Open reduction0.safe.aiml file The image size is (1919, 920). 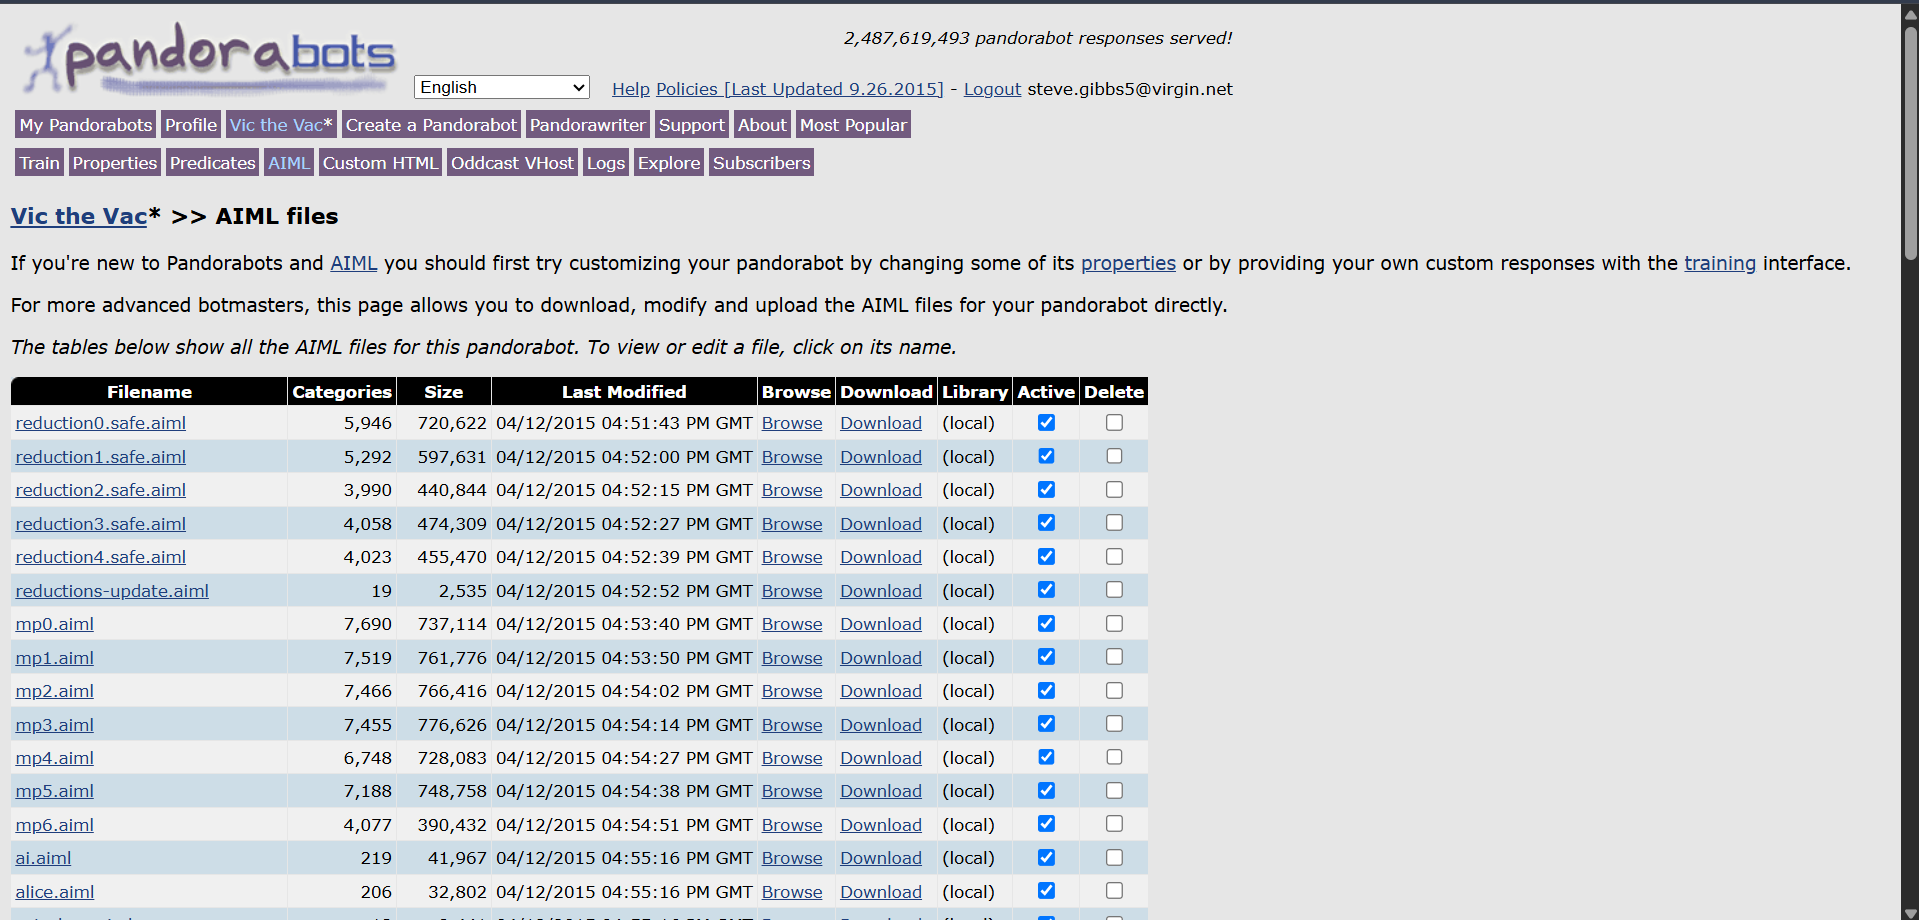coord(101,423)
